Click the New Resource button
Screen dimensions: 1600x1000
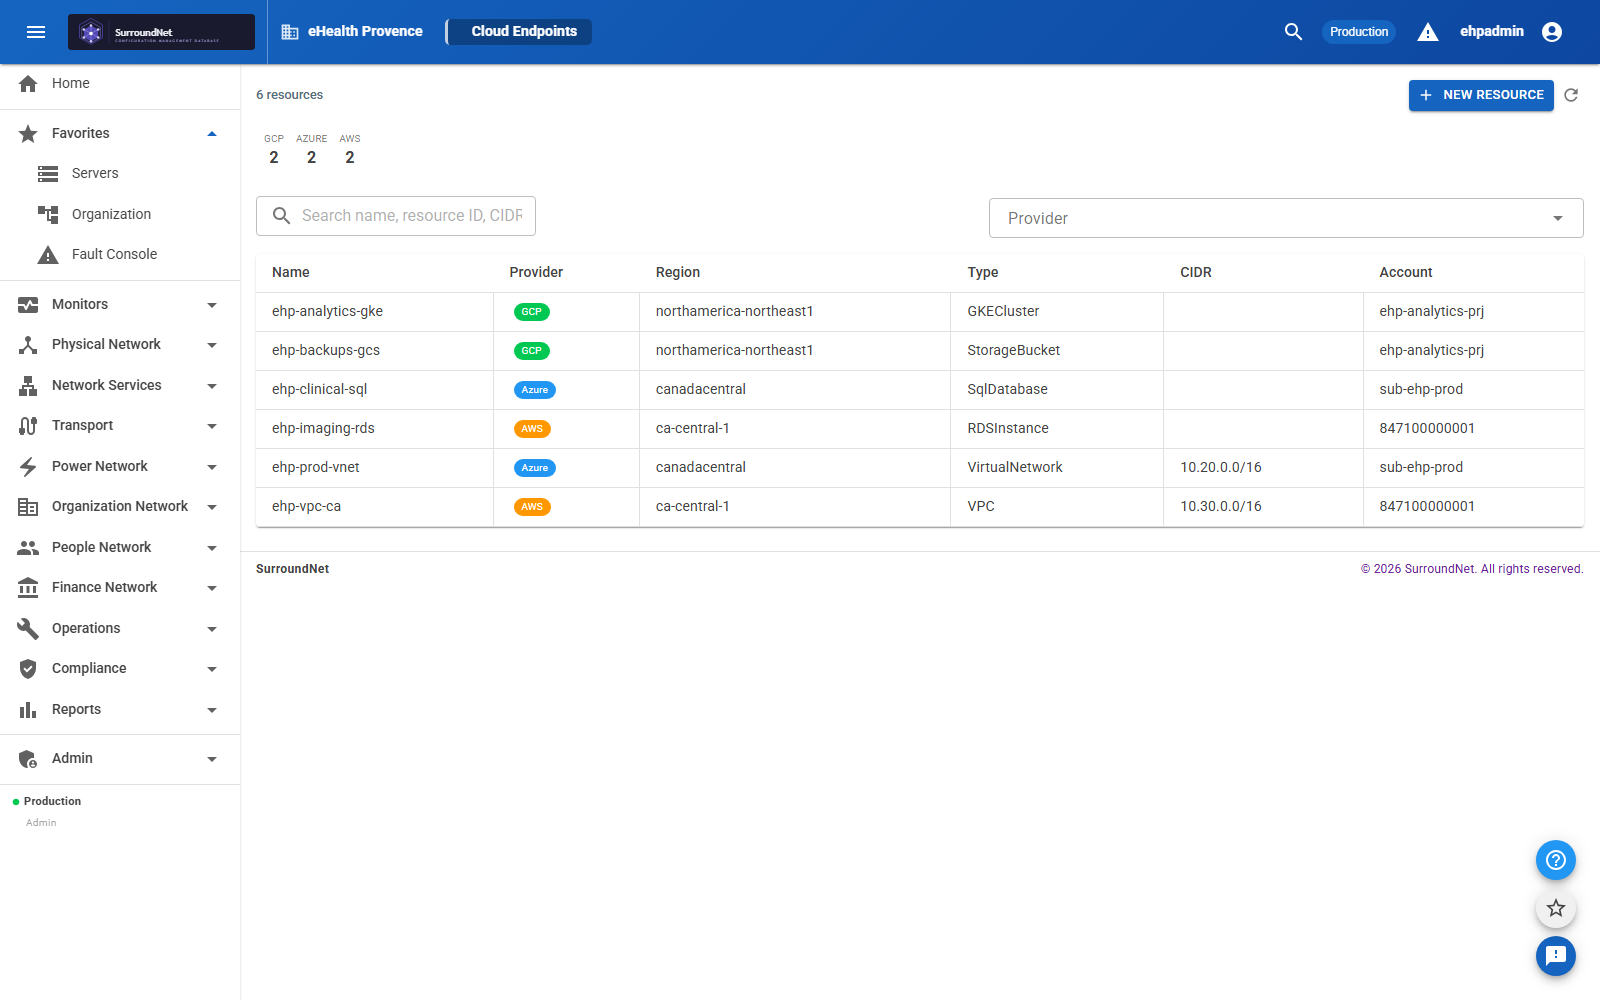coord(1481,95)
